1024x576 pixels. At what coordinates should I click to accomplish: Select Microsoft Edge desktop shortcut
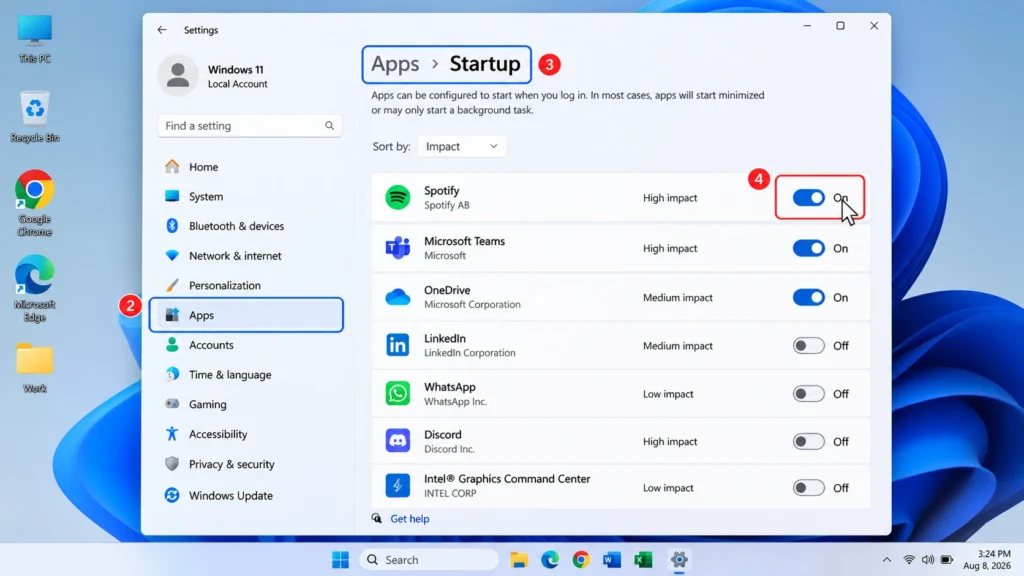pyautogui.click(x=35, y=288)
